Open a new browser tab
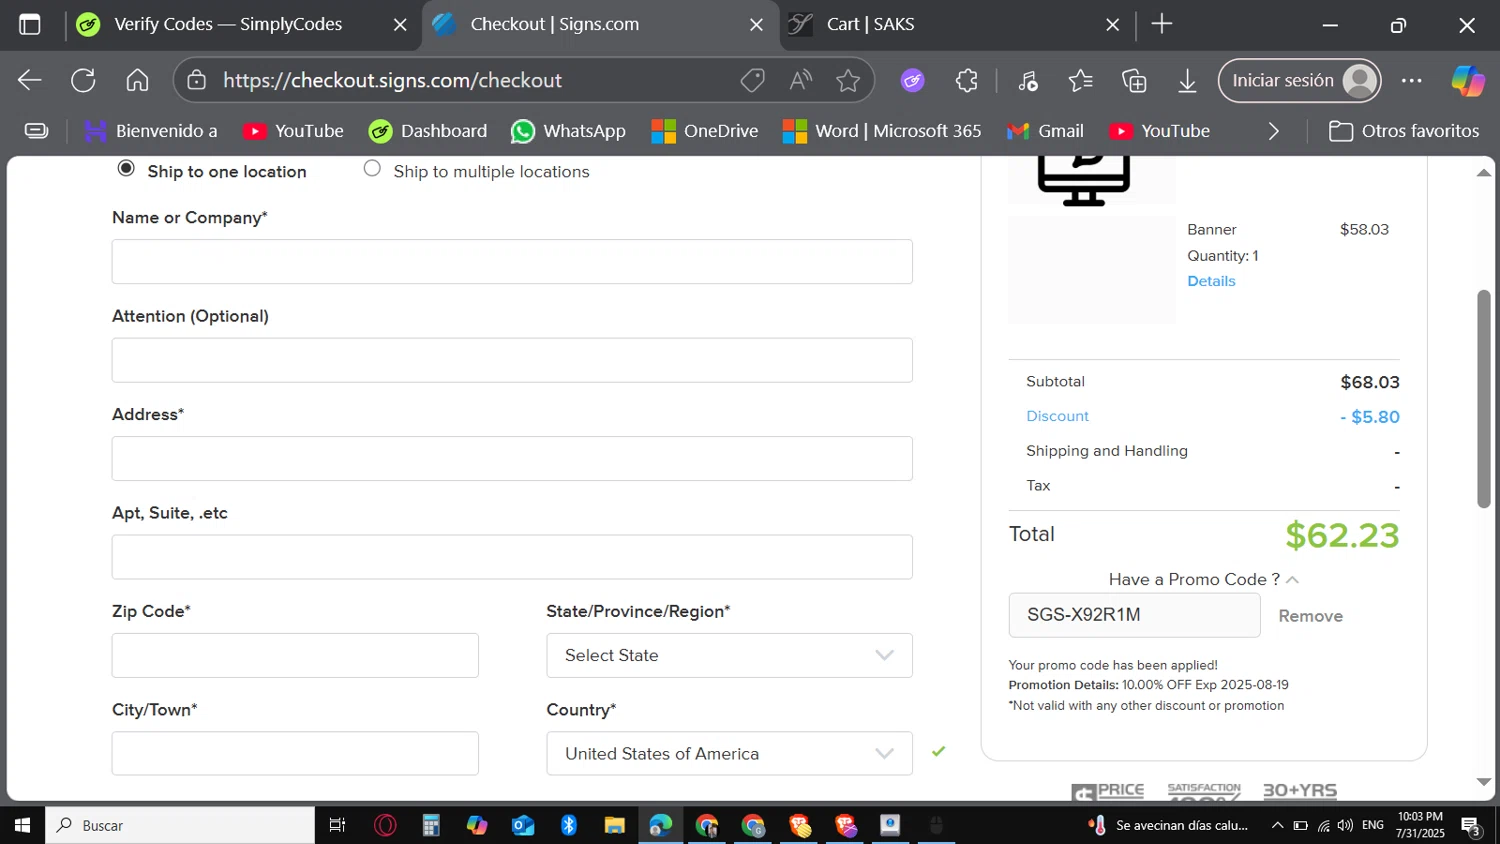The image size is (1500, 844). pyautogui.click(x=1161, y=25)
